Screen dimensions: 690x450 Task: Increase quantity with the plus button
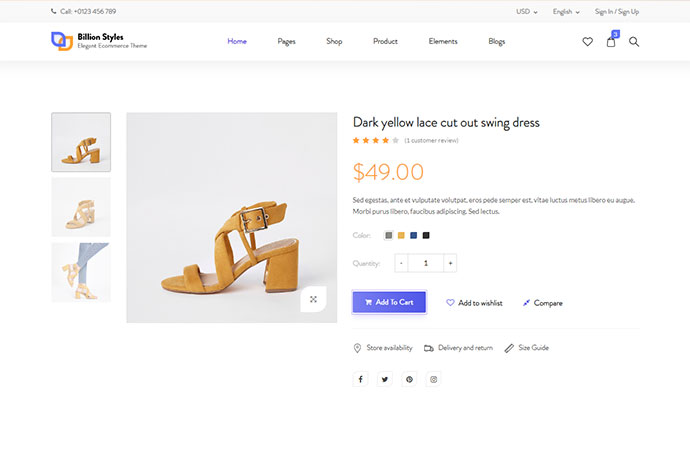450,263
